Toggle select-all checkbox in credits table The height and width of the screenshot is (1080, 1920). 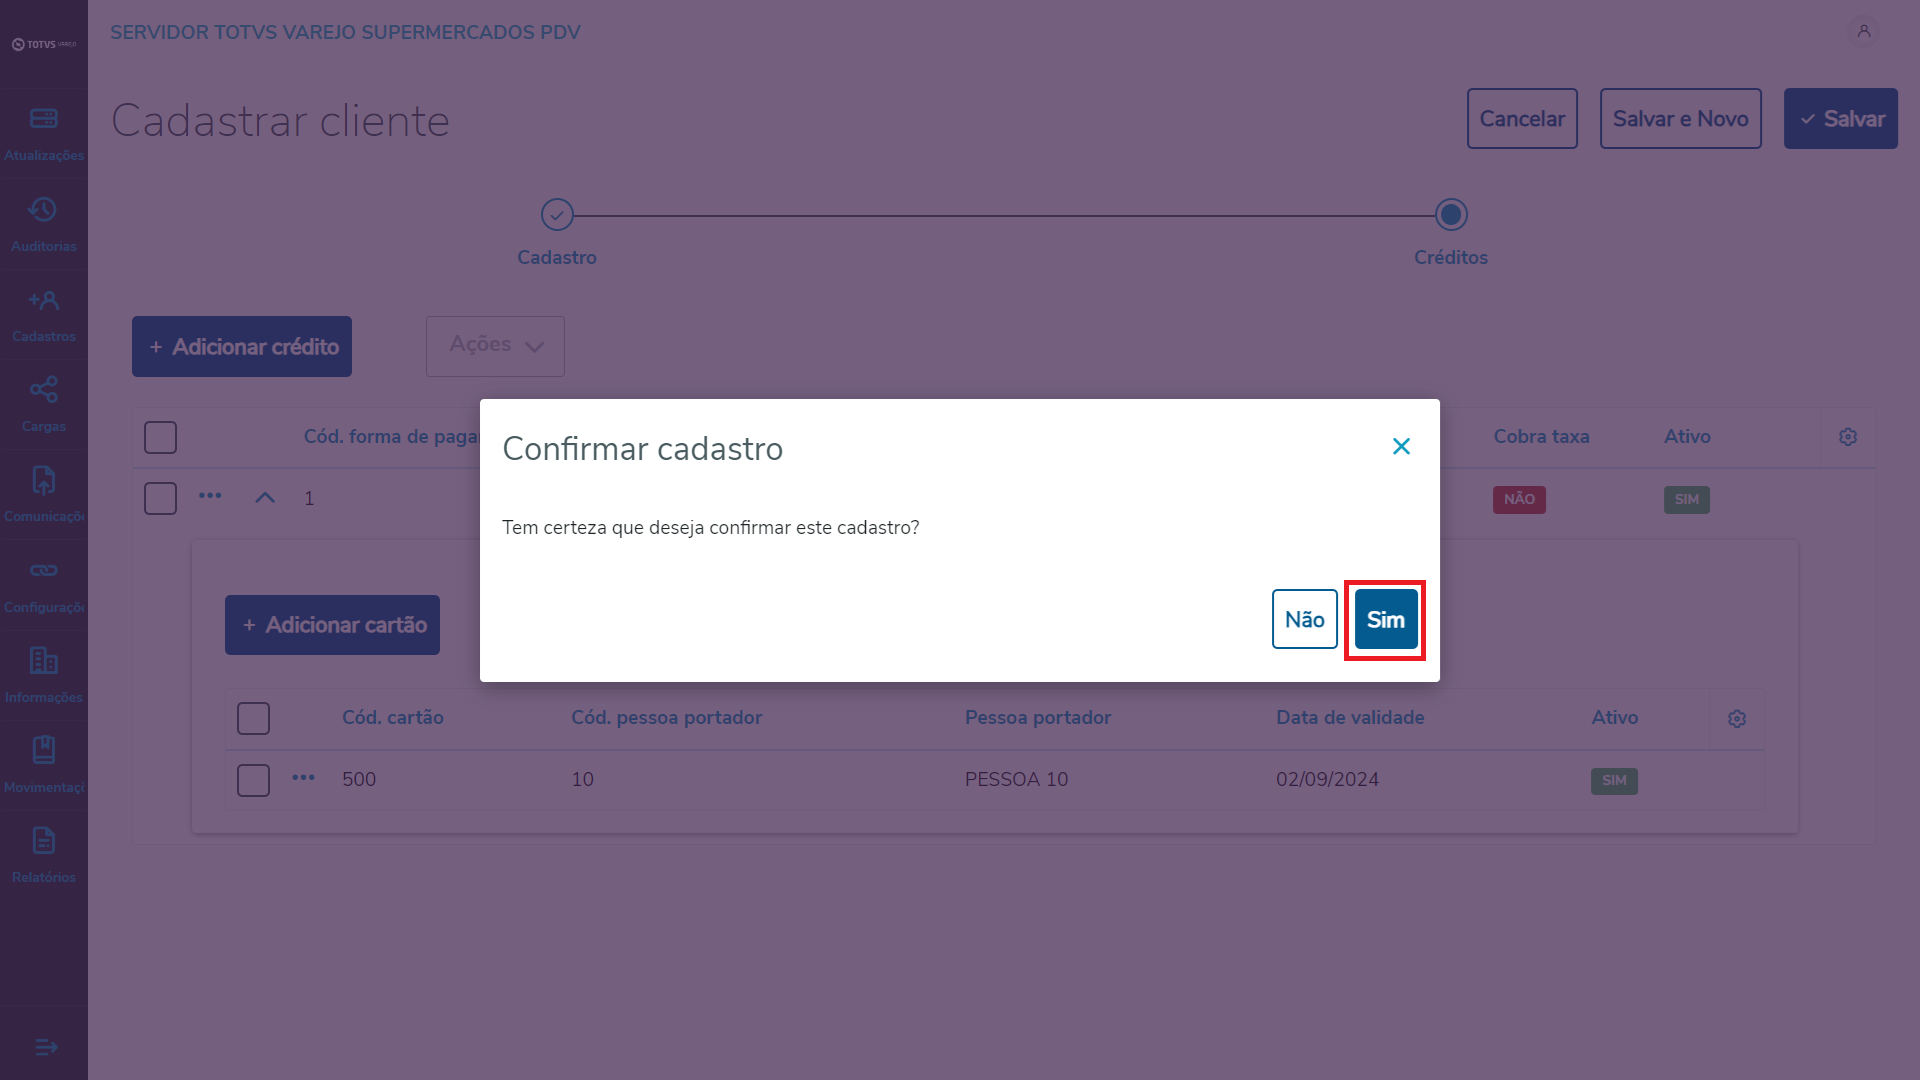click(160, 437)
